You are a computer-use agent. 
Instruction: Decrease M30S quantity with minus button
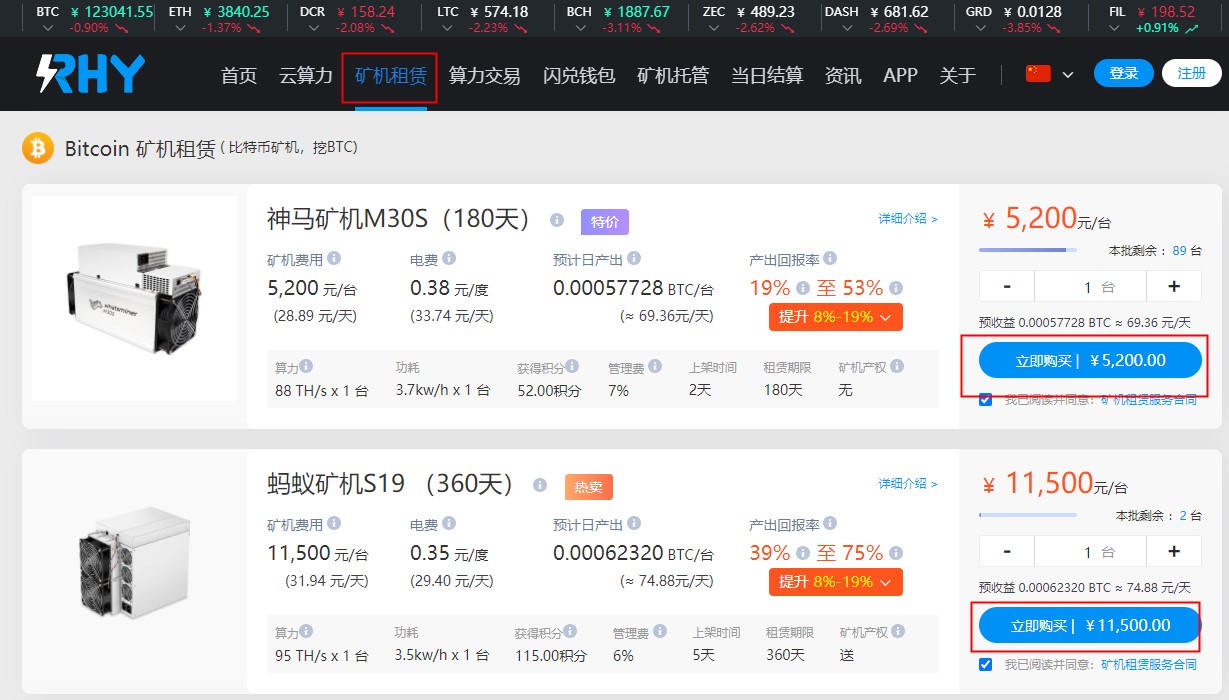tap(1006, 287)
